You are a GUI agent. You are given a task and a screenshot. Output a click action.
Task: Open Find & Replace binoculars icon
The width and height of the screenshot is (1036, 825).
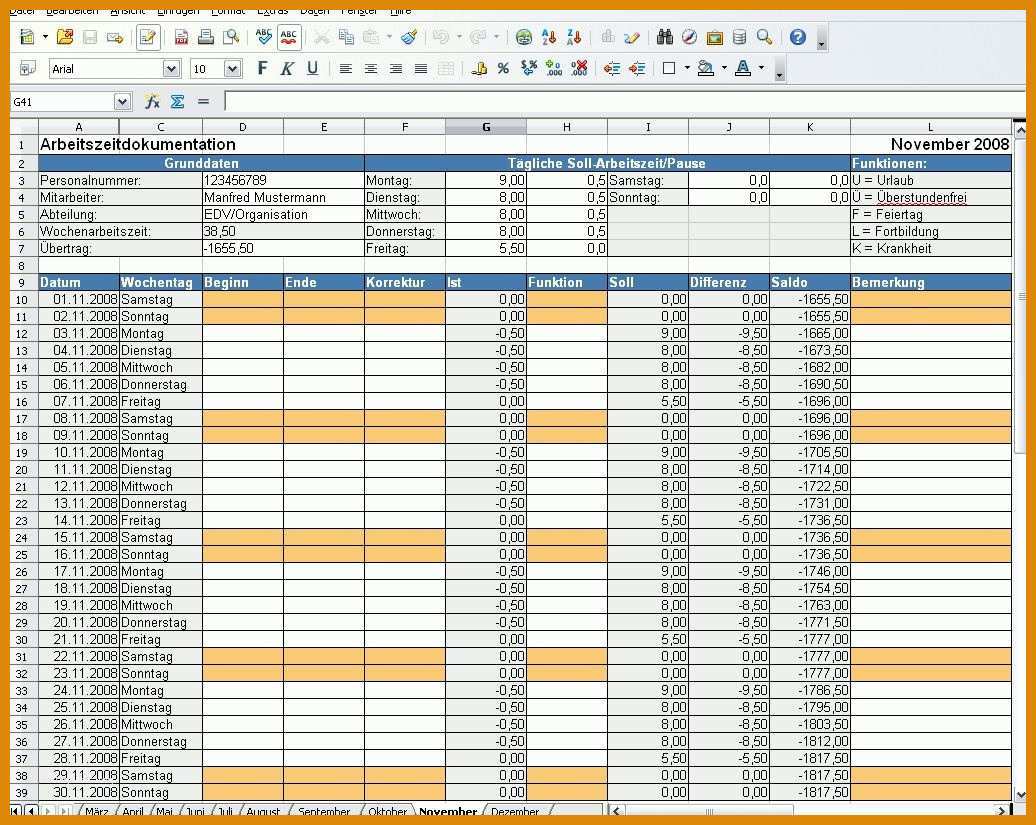tap(665, 38)
